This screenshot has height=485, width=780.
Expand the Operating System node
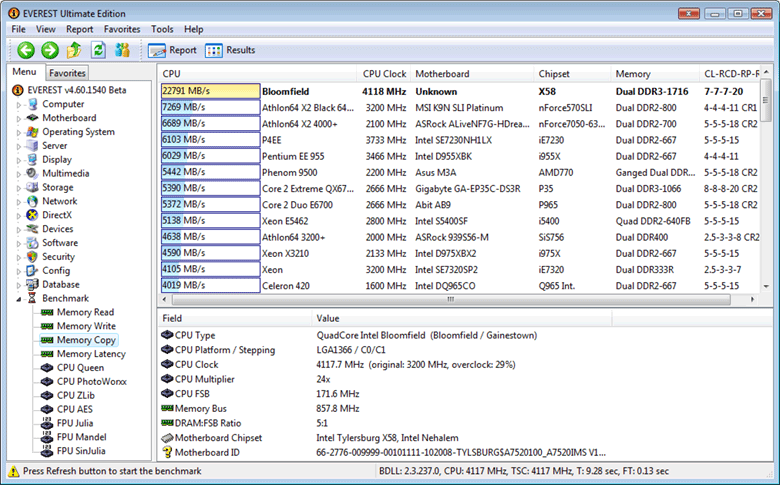point(19,133)
